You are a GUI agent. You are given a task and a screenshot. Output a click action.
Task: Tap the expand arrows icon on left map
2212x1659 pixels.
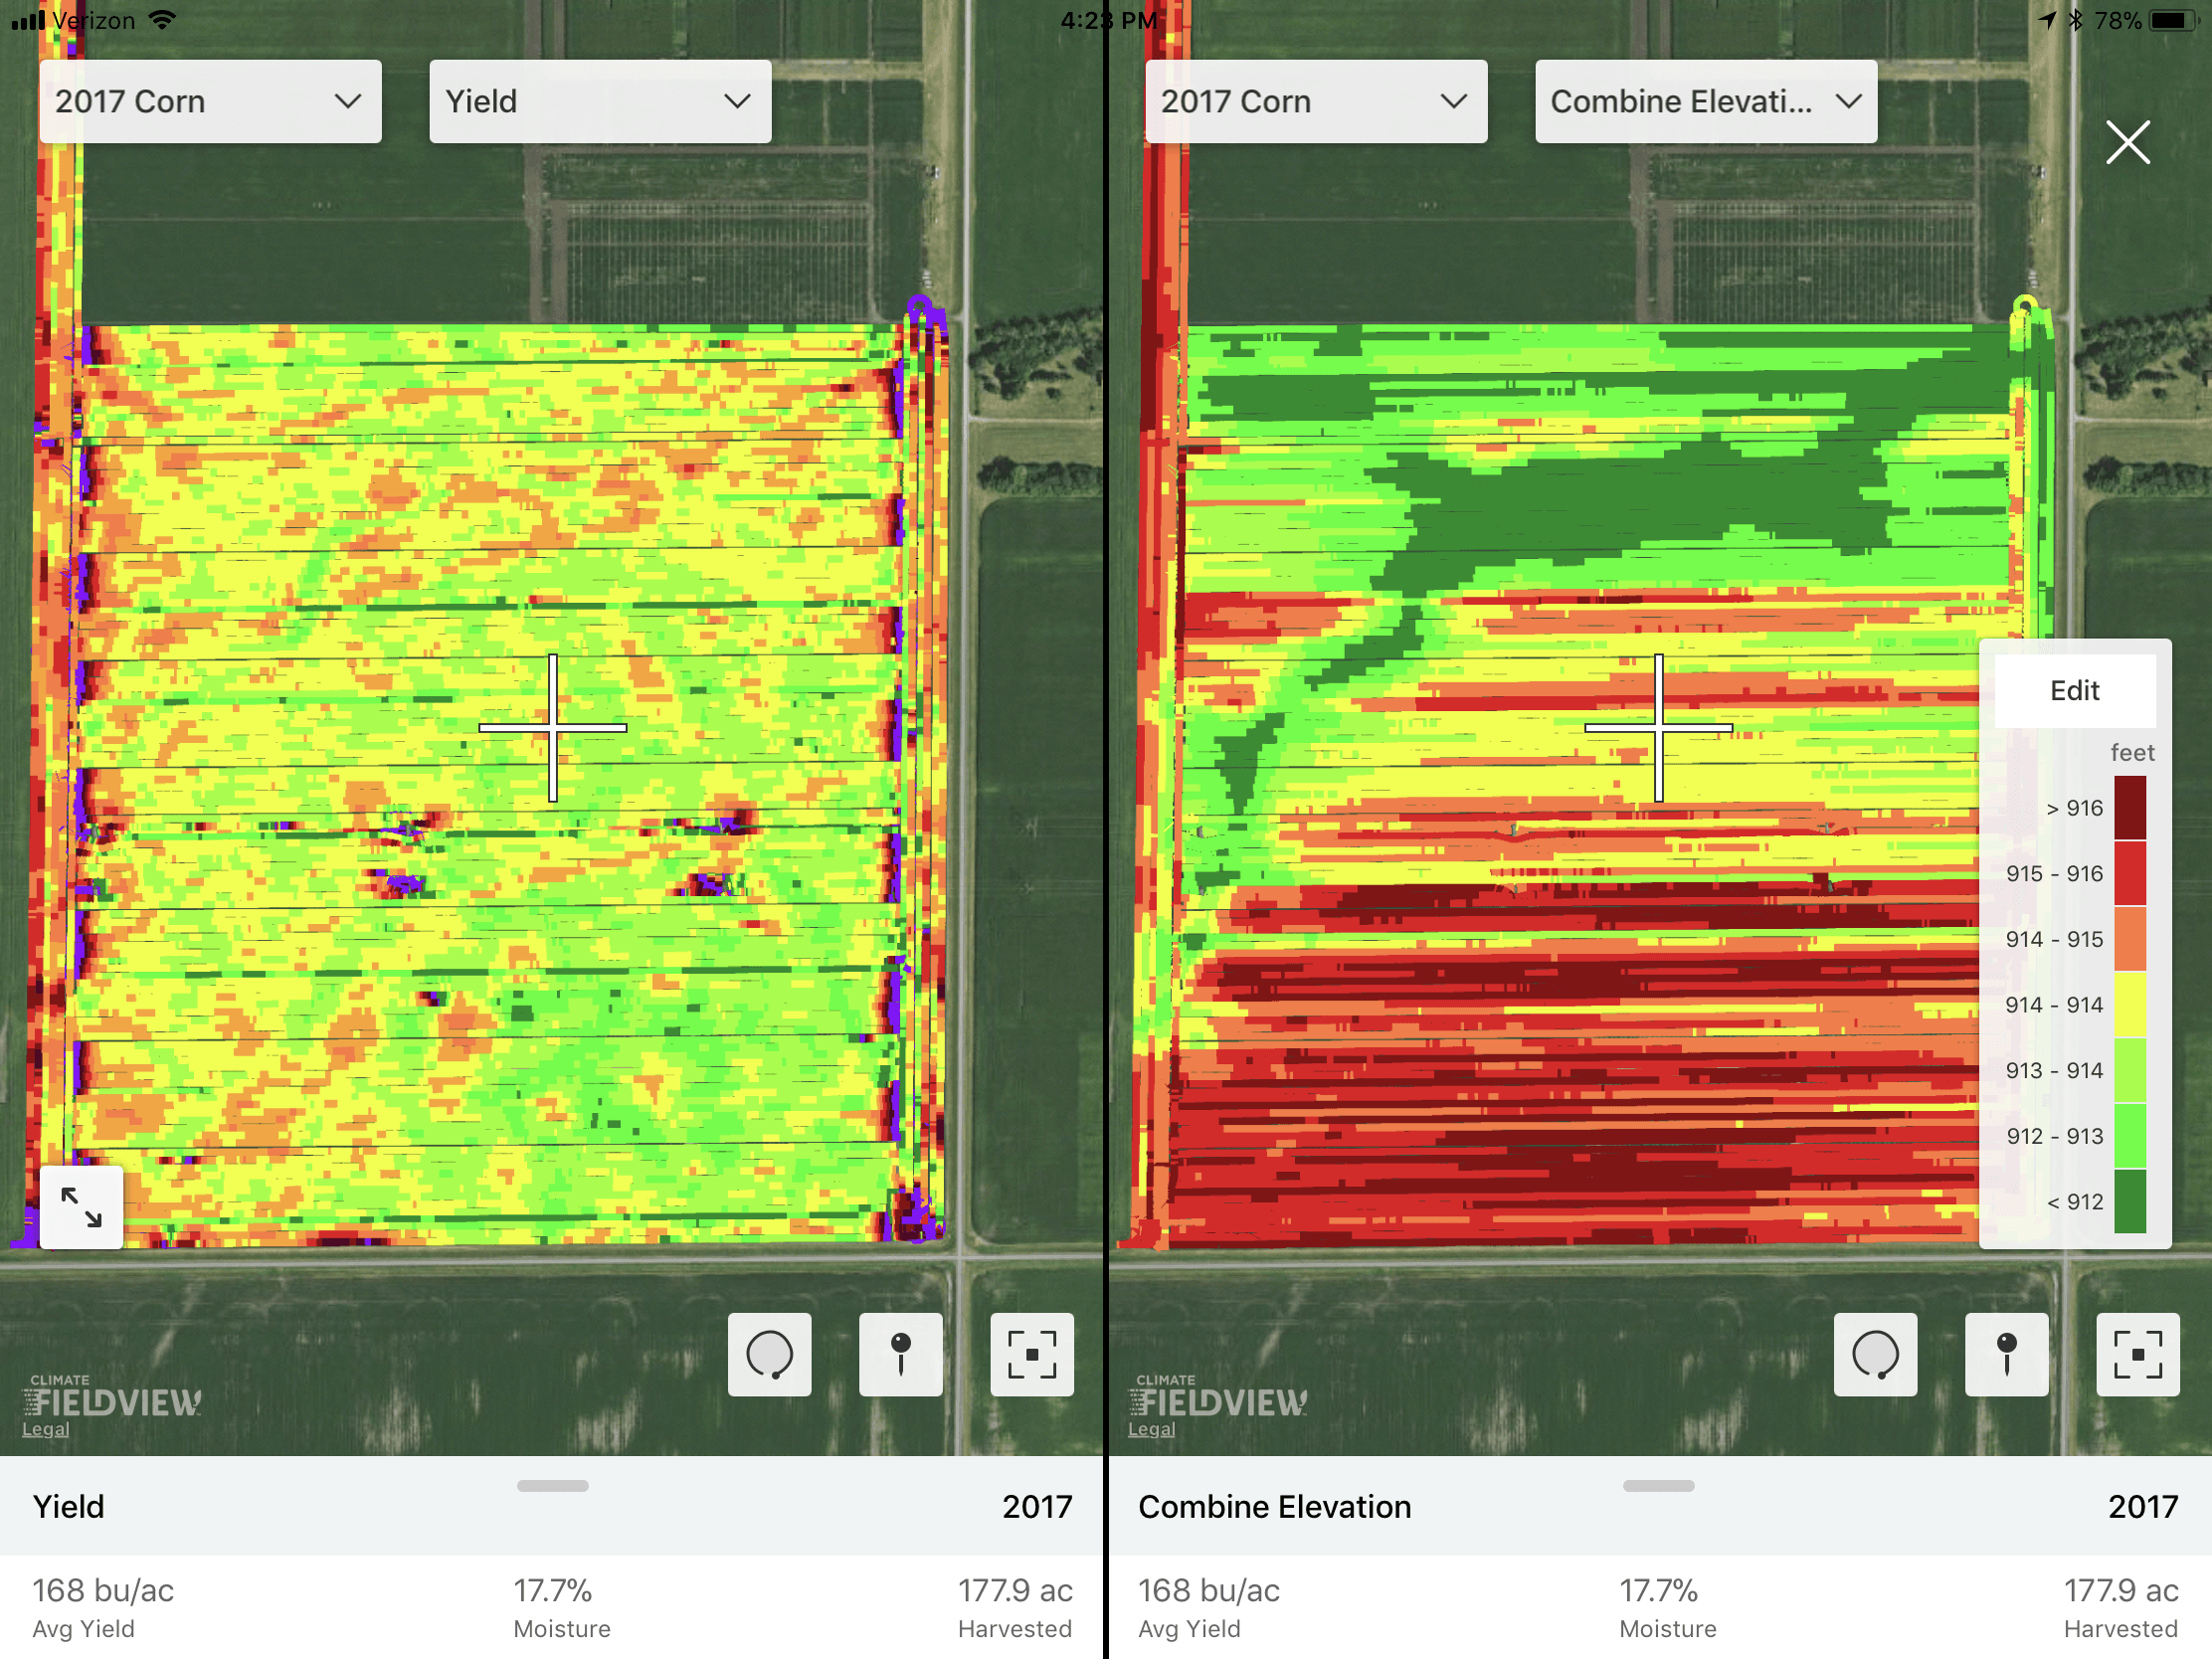81,1207
